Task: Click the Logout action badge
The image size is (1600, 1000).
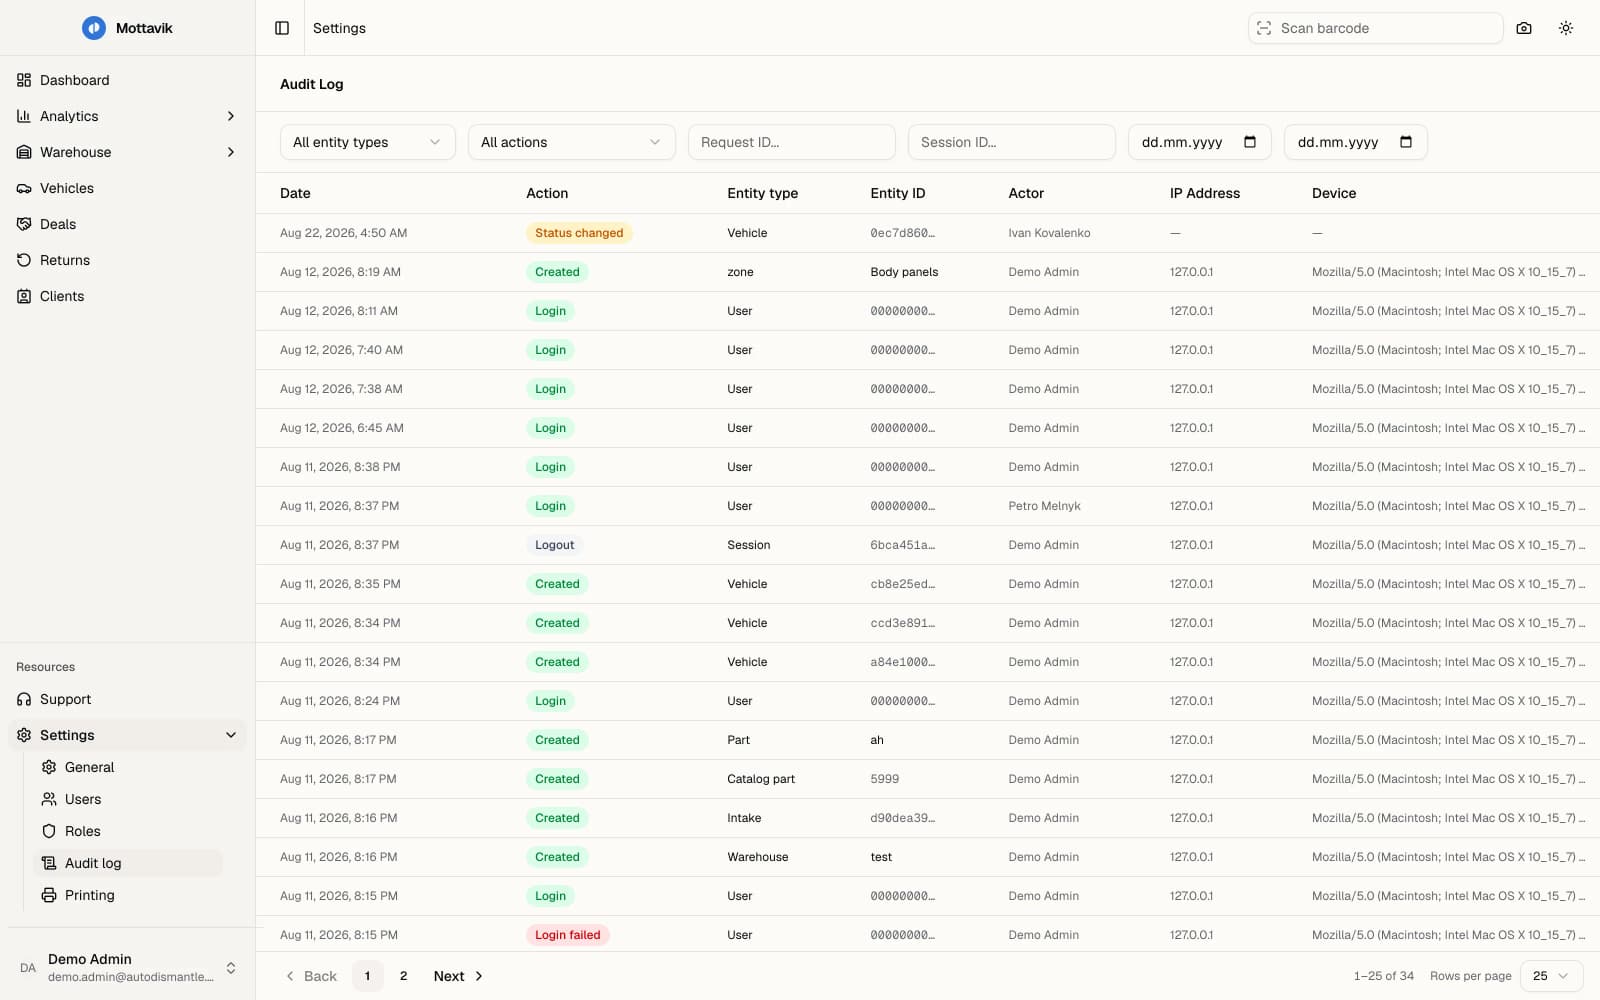Action: point(555,545)
